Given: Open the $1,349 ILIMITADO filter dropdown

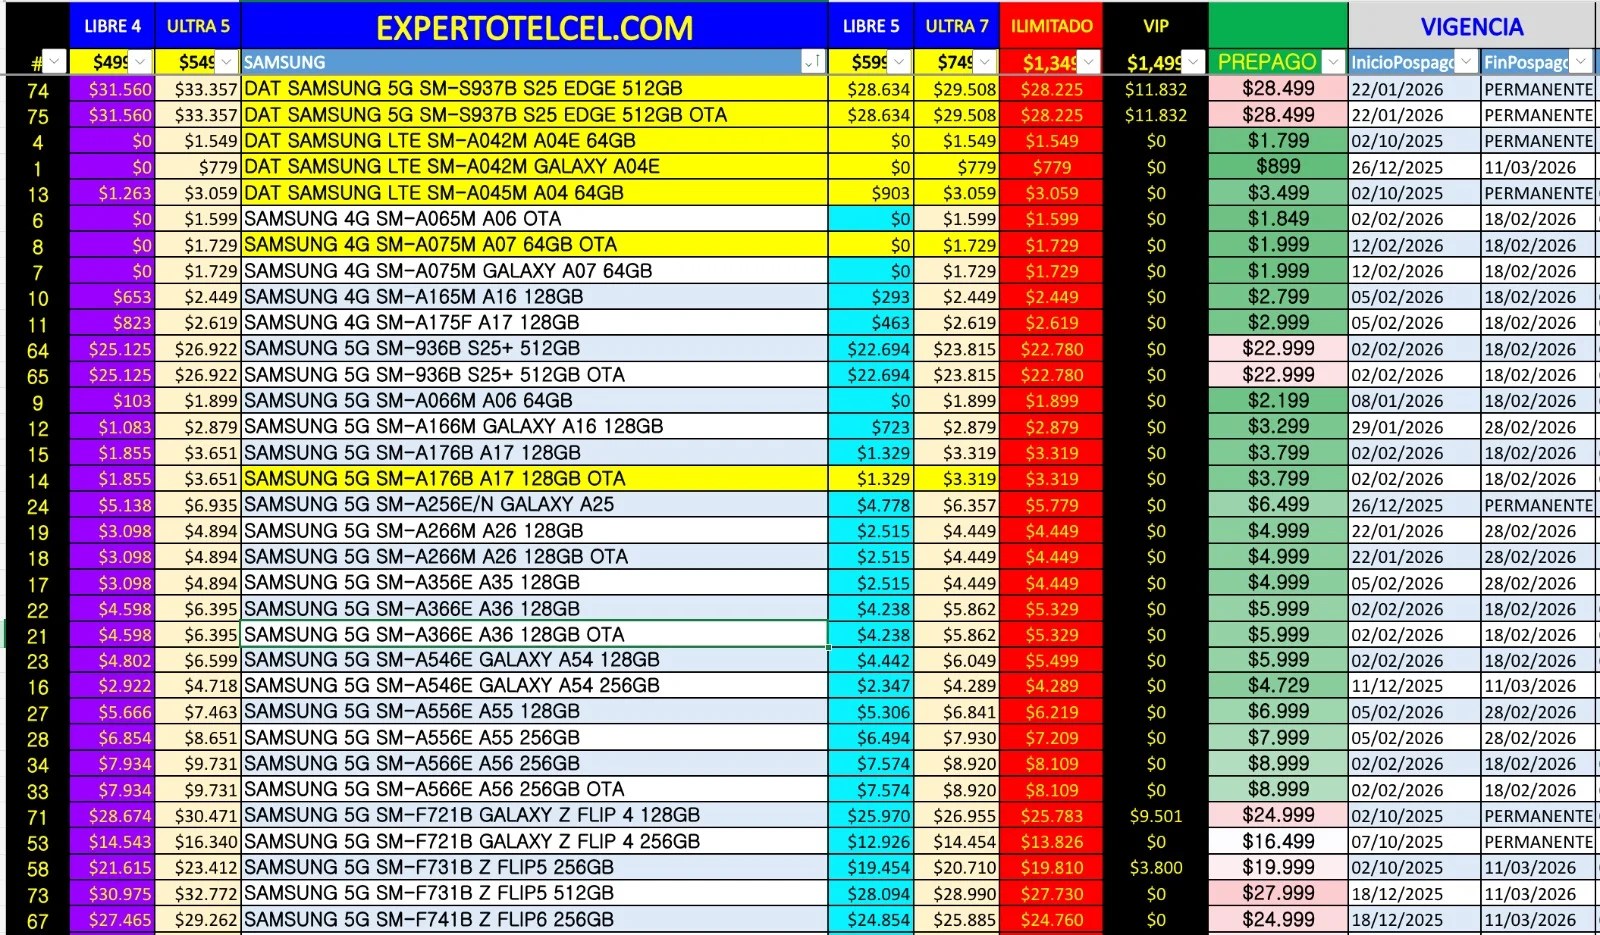Looking at the screenshot, I should click(x=1090, y=62).
